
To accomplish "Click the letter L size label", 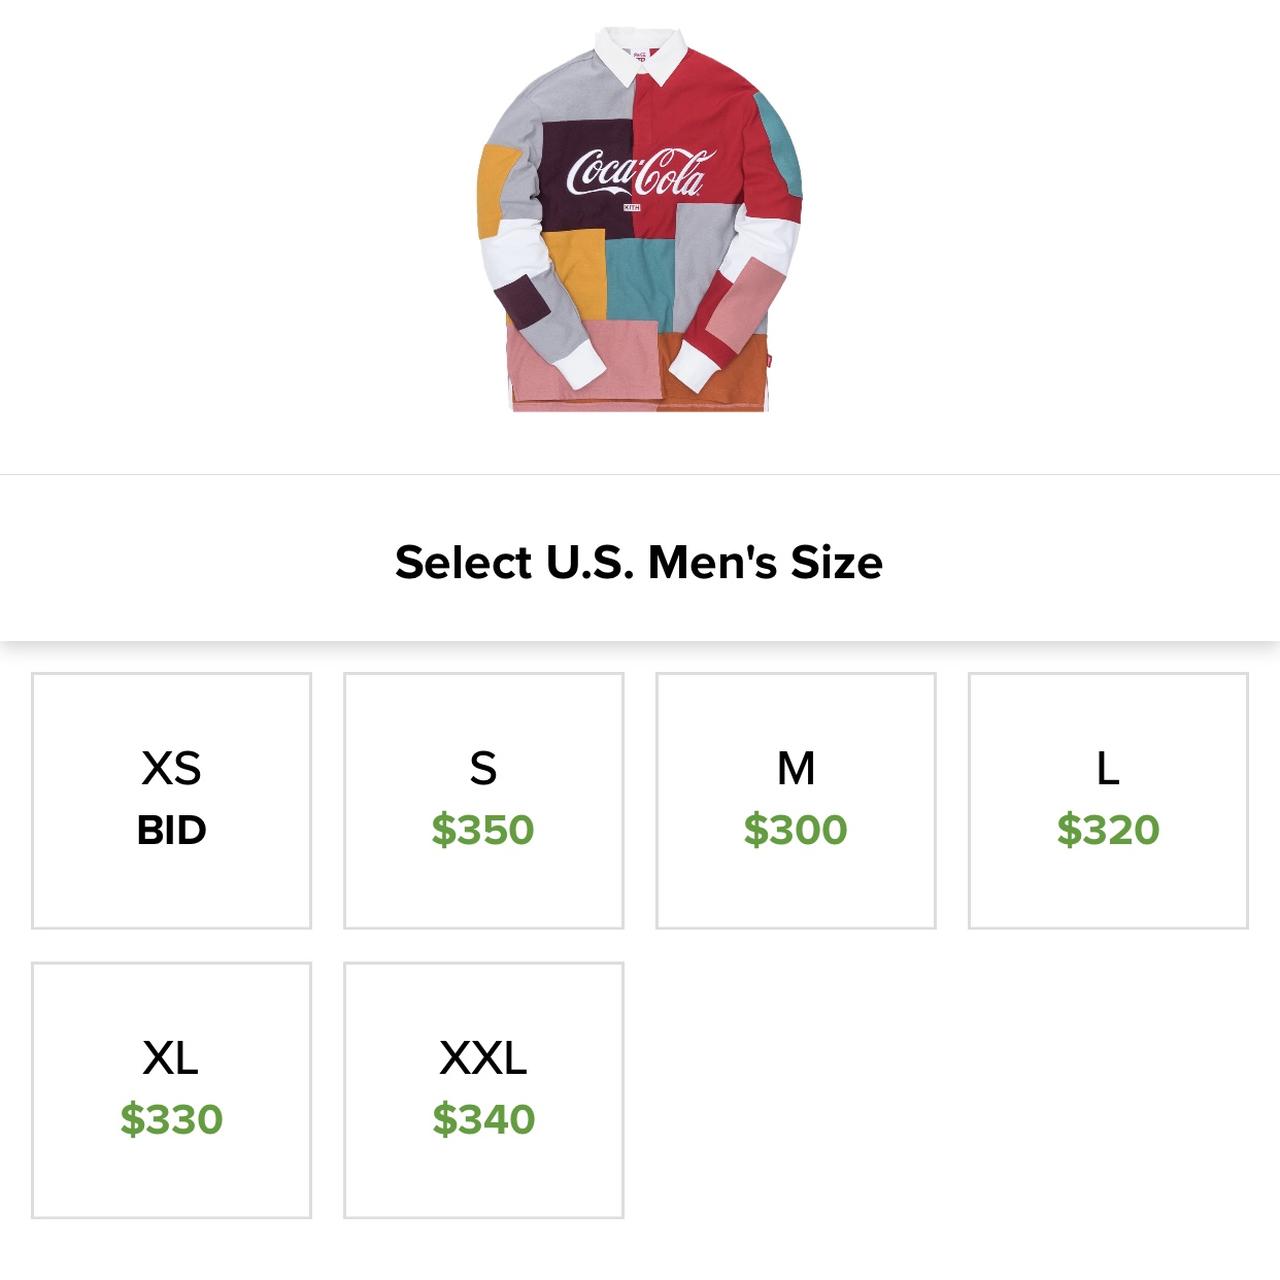I will click(1108, 768).
